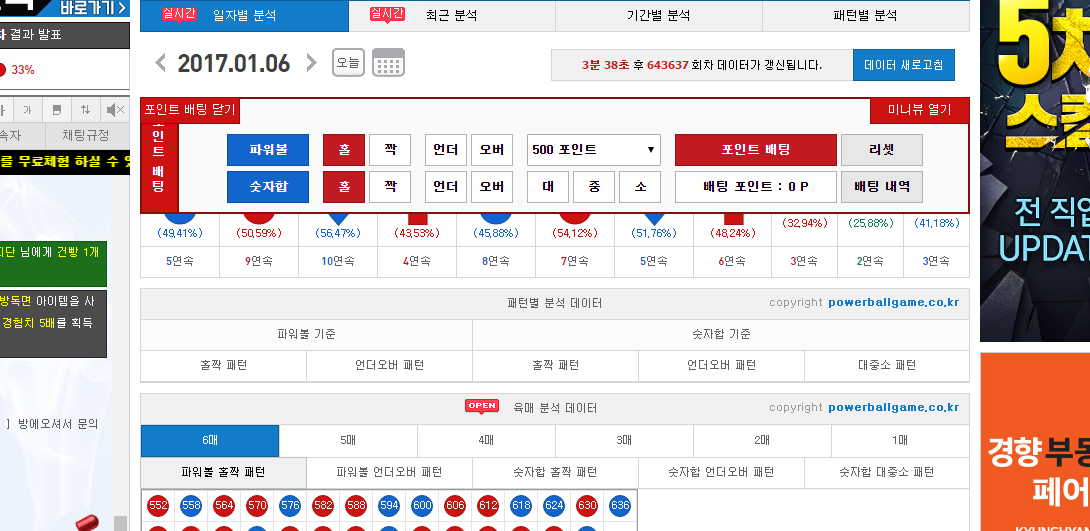The image size is (1090, 531).
Task: Open the calendar date picker icon
Action: point(388,63)
